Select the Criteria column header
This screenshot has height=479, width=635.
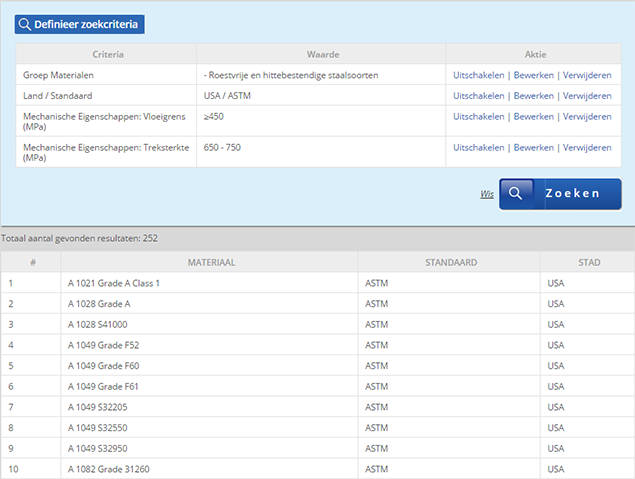tap(108, 54)
